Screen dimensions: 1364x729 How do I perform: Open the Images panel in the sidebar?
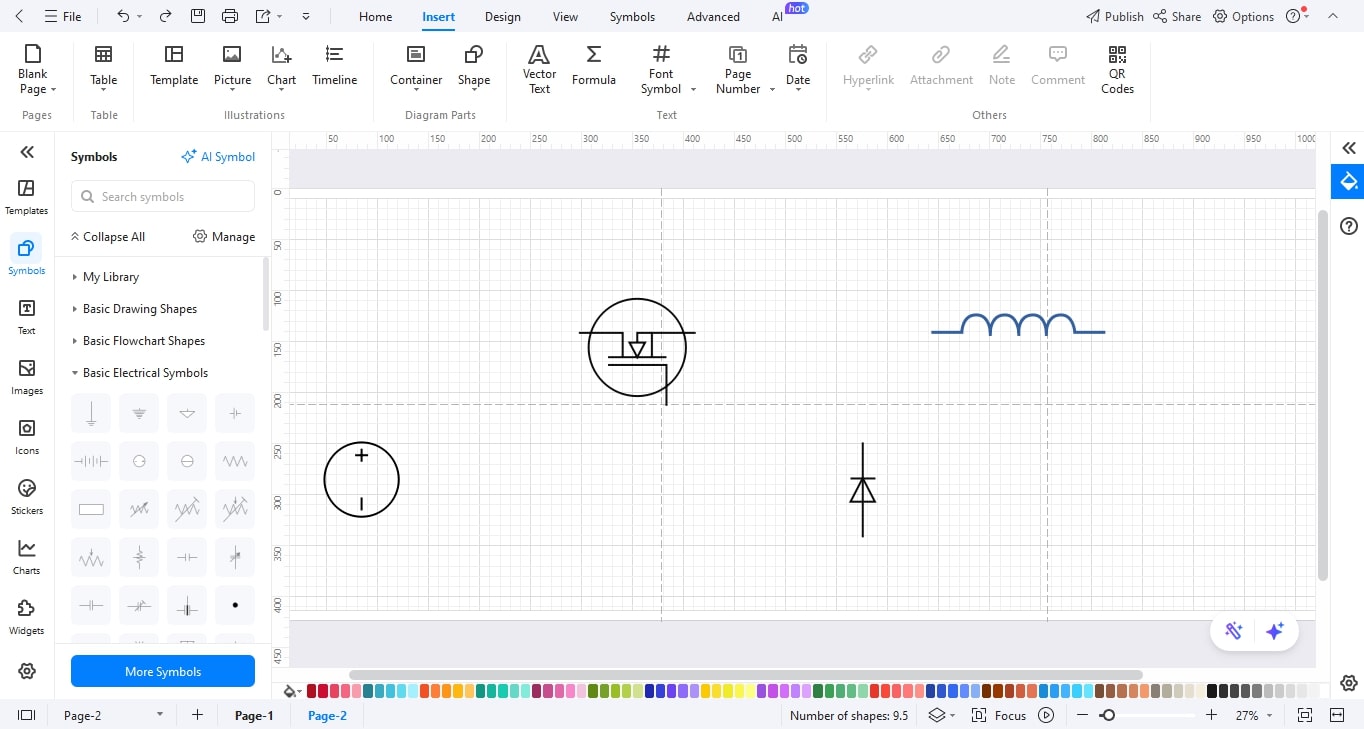(x=26, y=375)
